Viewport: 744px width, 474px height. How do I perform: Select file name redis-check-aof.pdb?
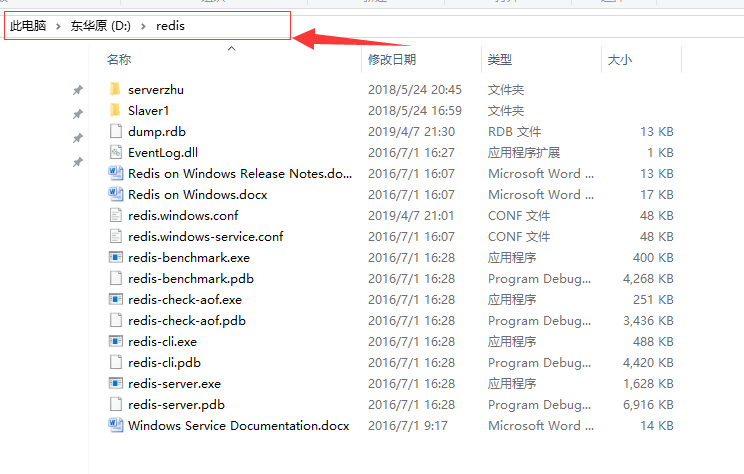tap(187, 320)
